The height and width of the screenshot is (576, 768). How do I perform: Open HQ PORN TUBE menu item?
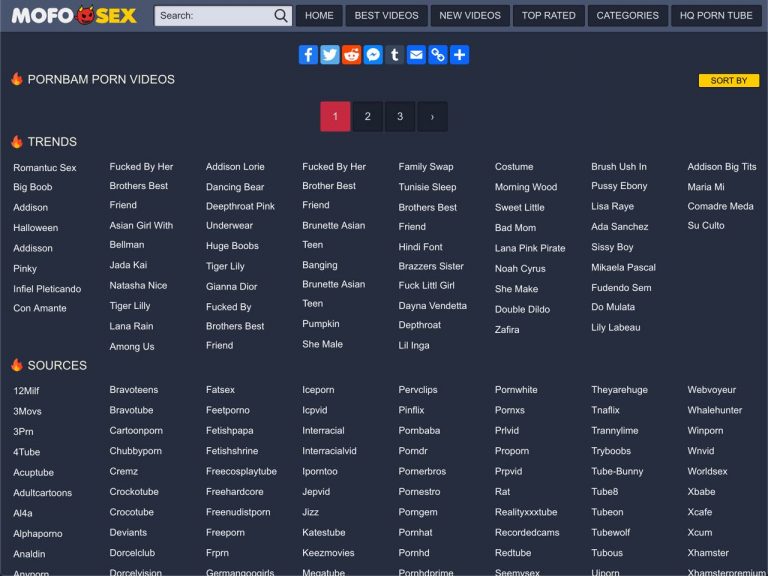716,16
